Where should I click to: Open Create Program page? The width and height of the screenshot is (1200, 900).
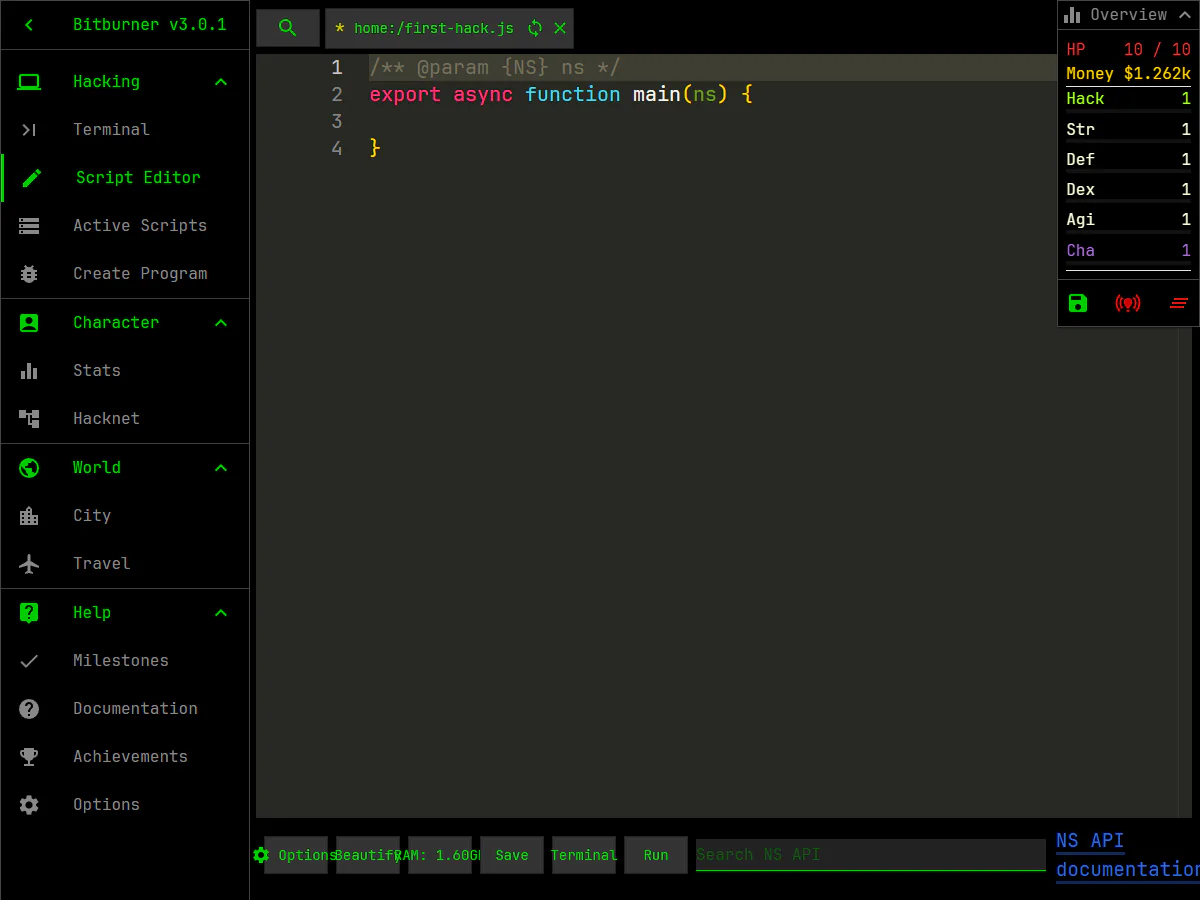(125, 274)
